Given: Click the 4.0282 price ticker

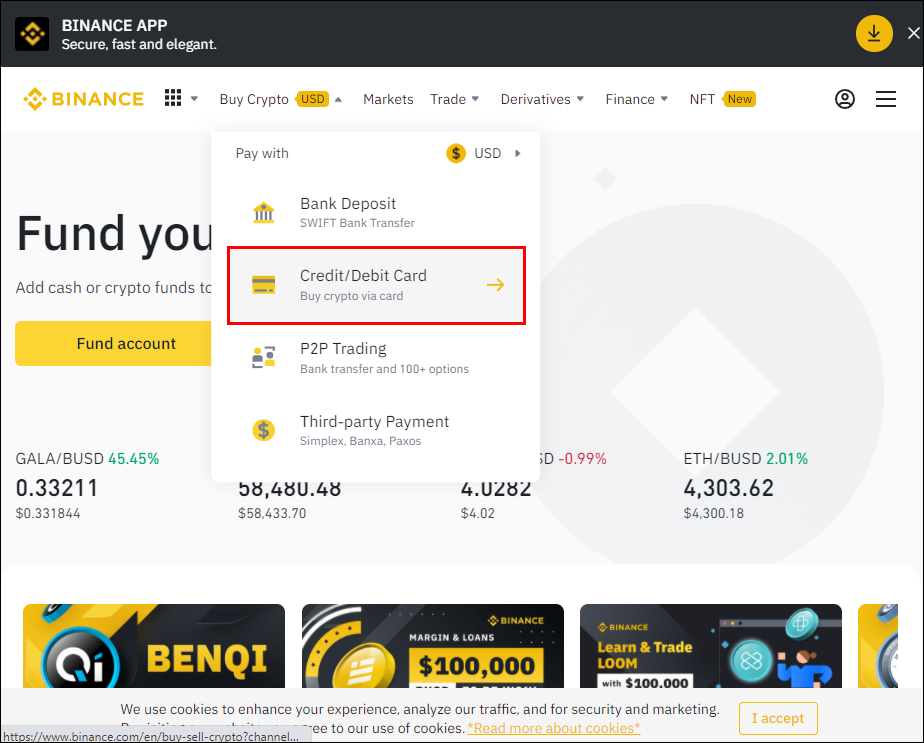Looking at the screenshot, I should point(496,488).
